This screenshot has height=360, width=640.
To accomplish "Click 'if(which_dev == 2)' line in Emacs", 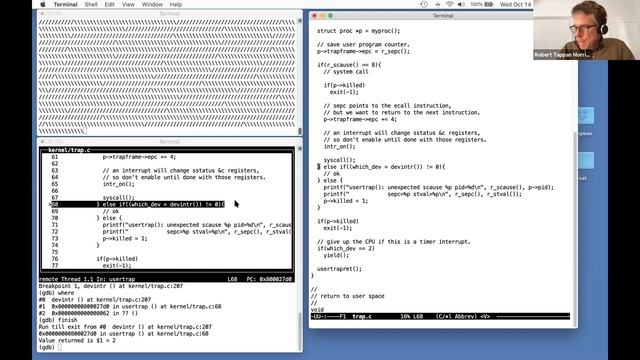I will (346, 248).
